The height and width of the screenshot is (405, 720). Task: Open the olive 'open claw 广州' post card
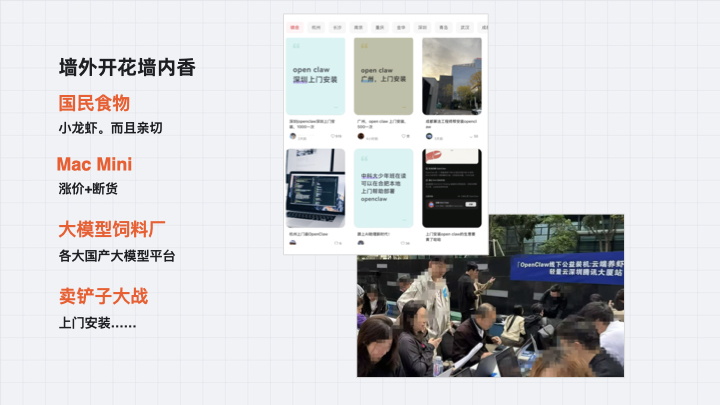[383, 76]
